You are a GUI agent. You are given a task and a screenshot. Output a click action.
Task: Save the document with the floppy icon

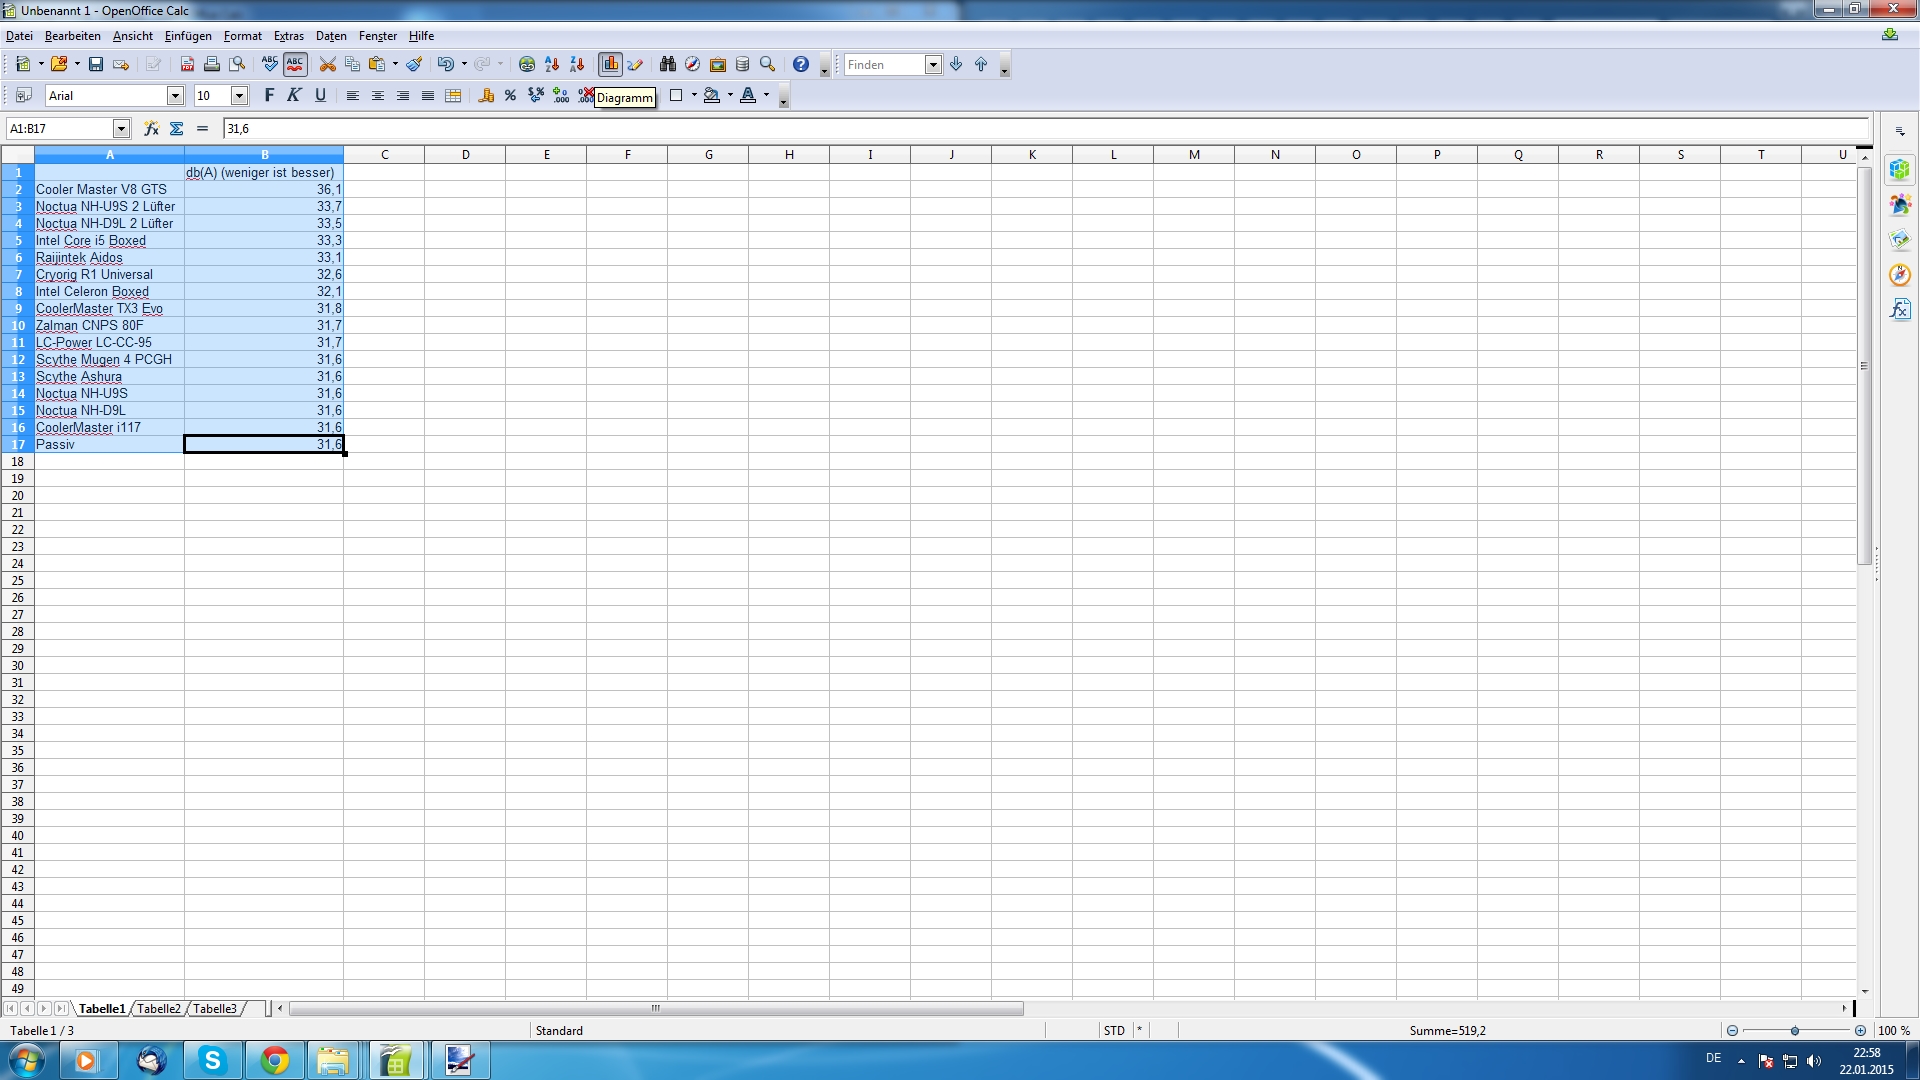click(x=96, y=64)
